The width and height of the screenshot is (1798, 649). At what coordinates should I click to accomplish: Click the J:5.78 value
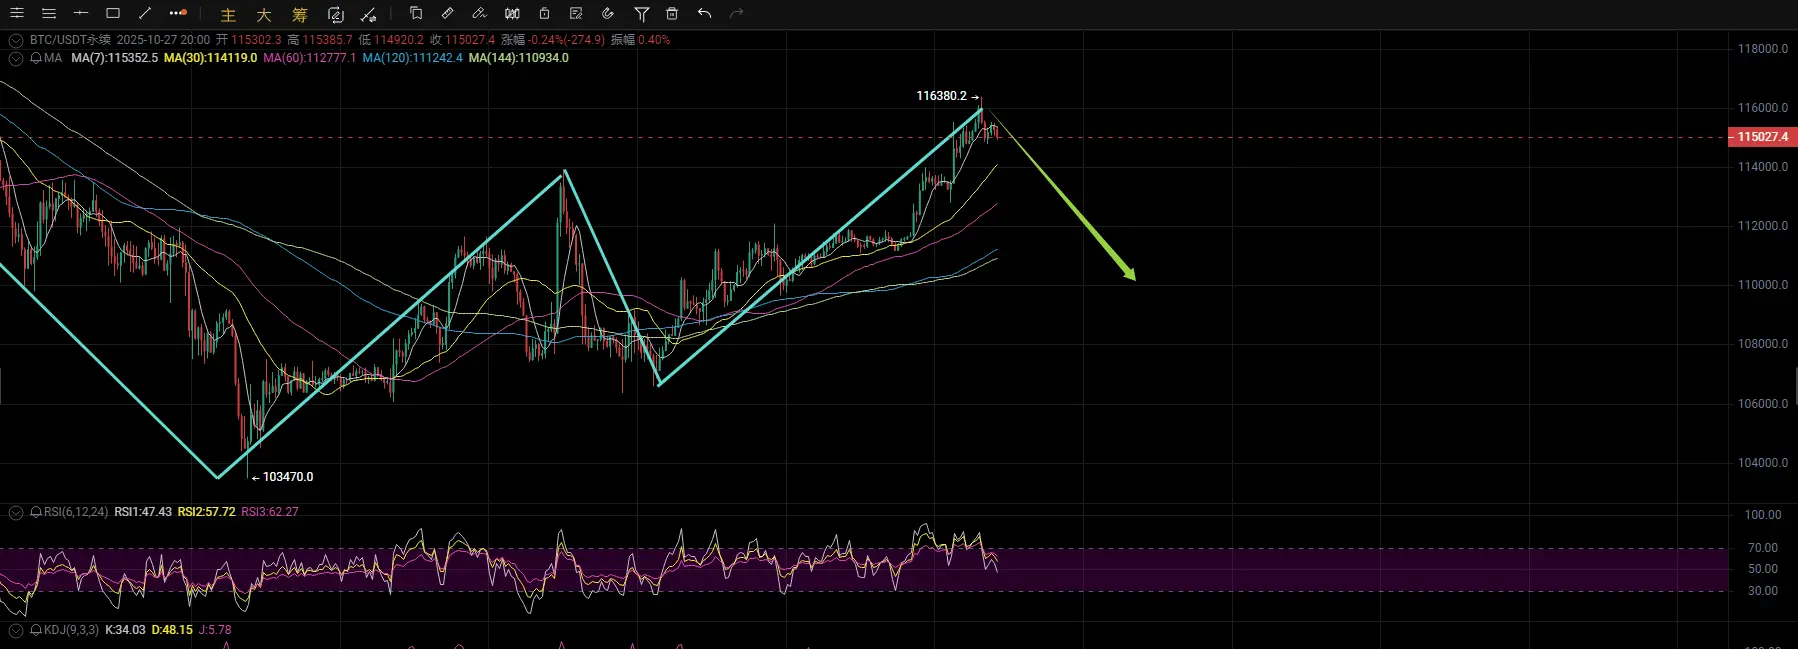215,630
